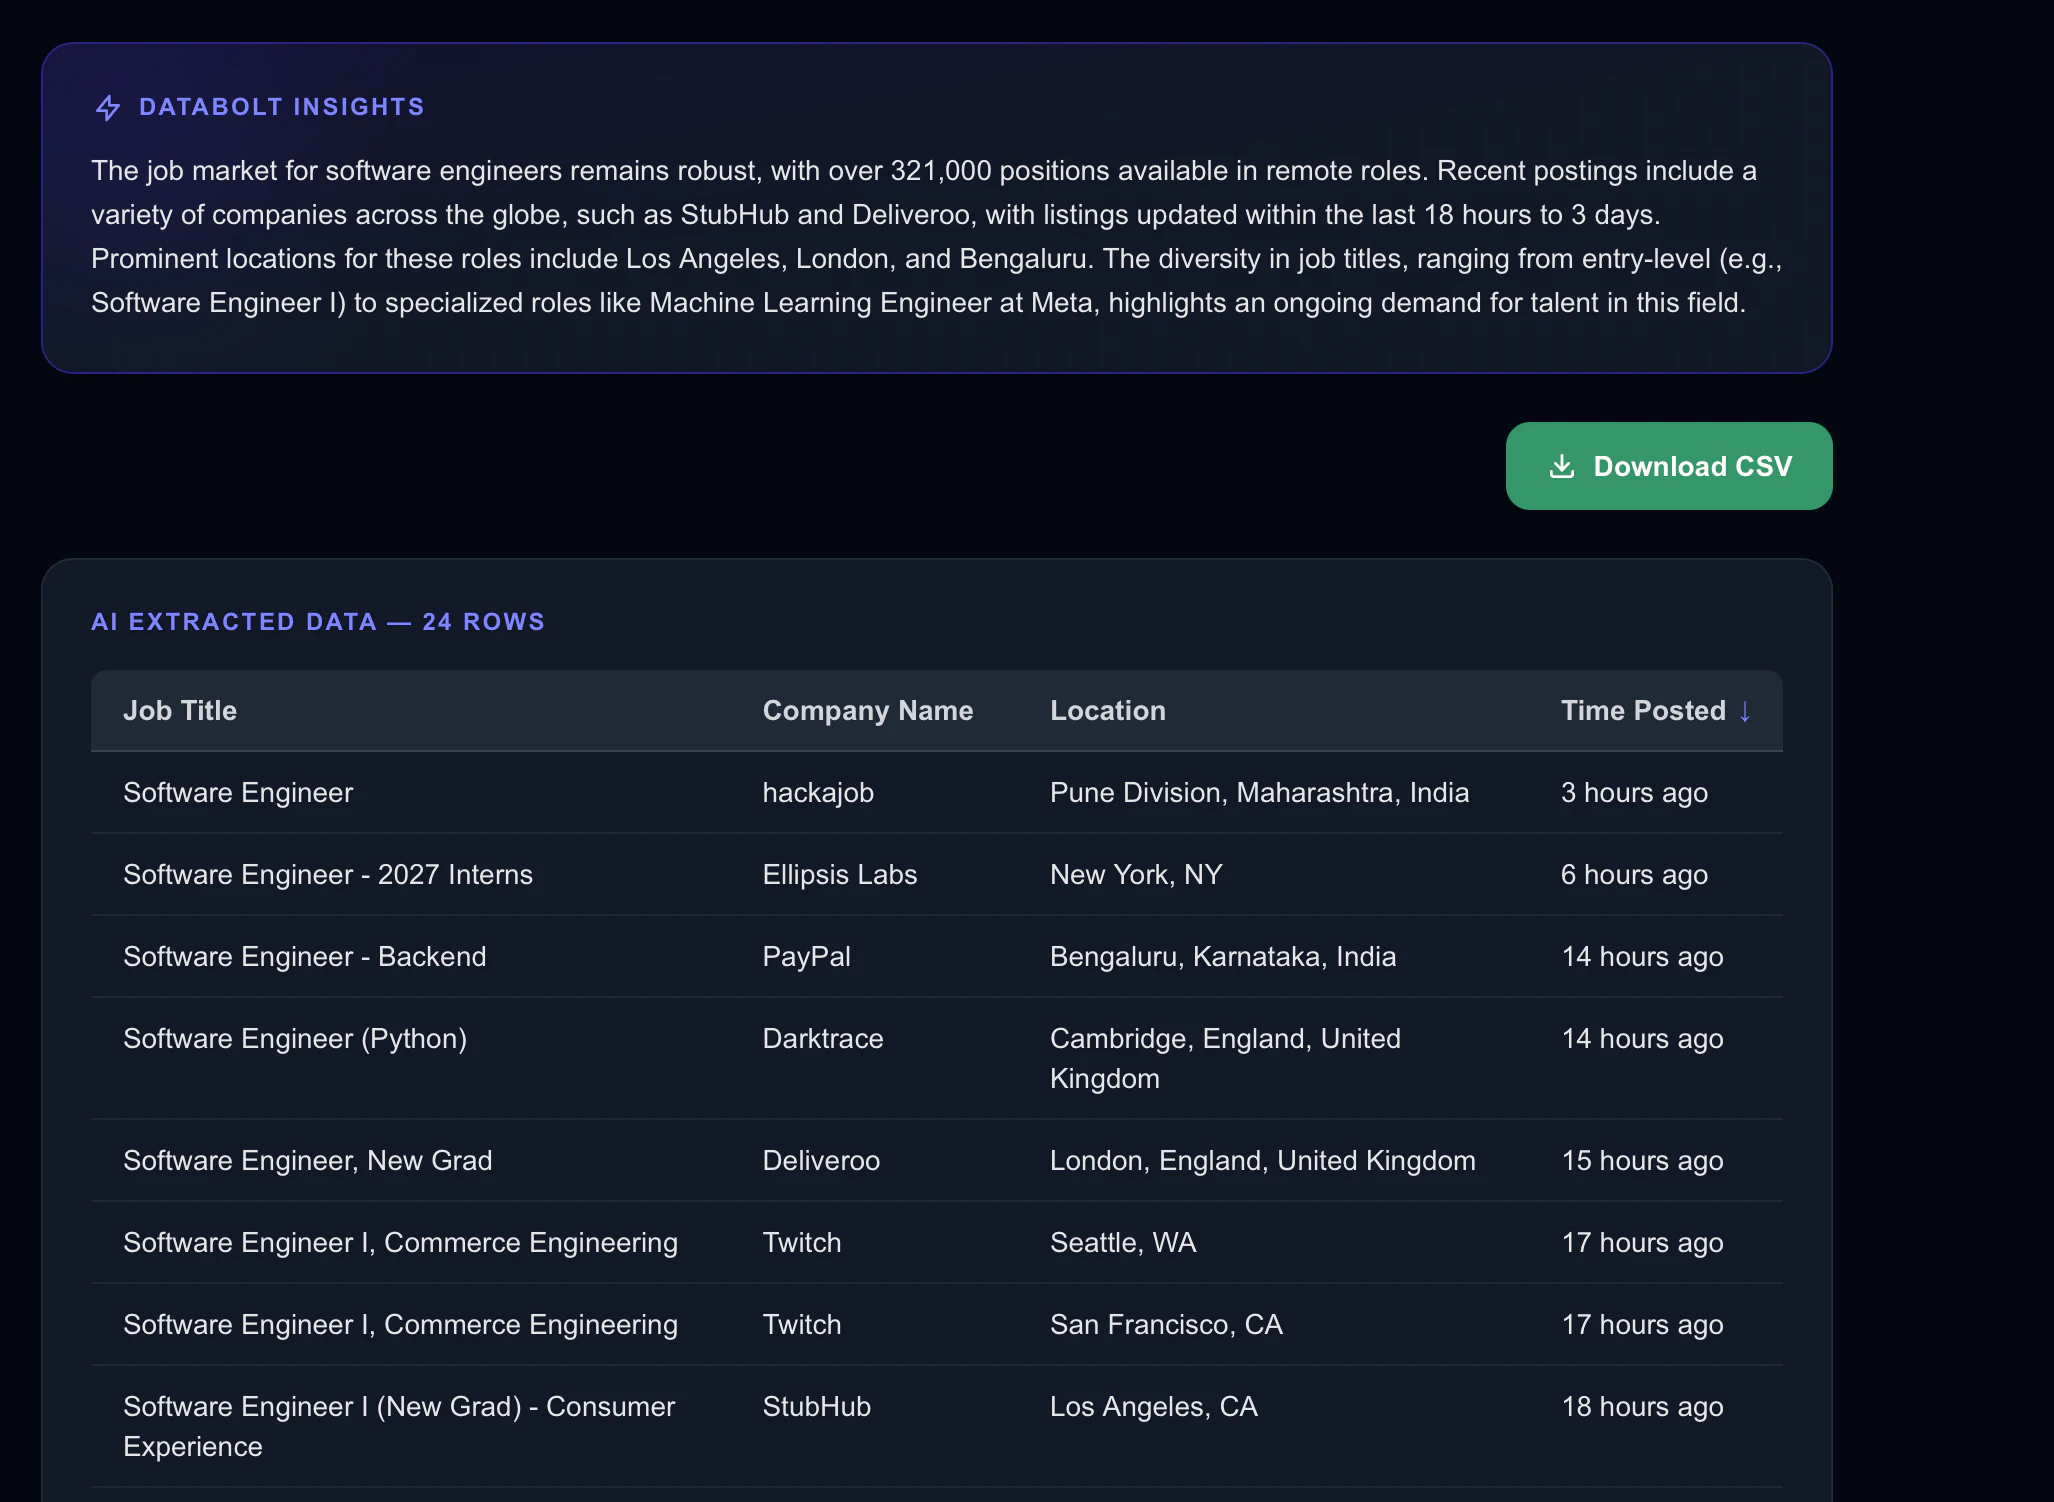The width and height of the screenshot is (2054, 1502).
Task: Click the PayPal company cell
Action: point(806,957)
